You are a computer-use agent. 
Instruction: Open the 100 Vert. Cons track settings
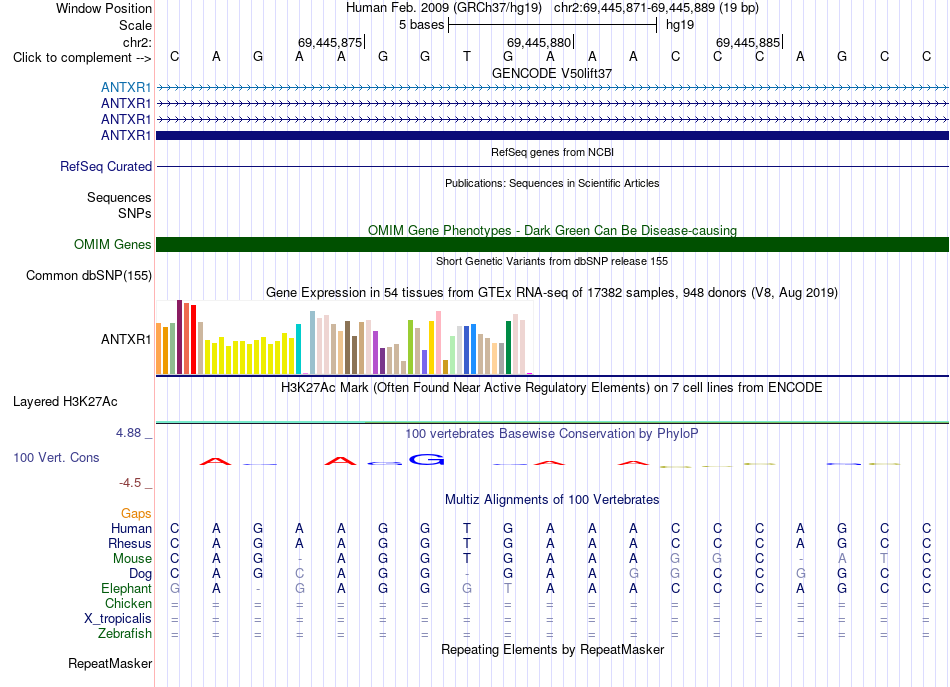(x=56, y=457)
